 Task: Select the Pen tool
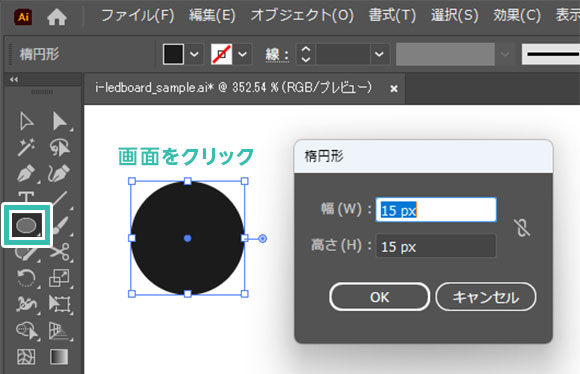pos(26,173)
